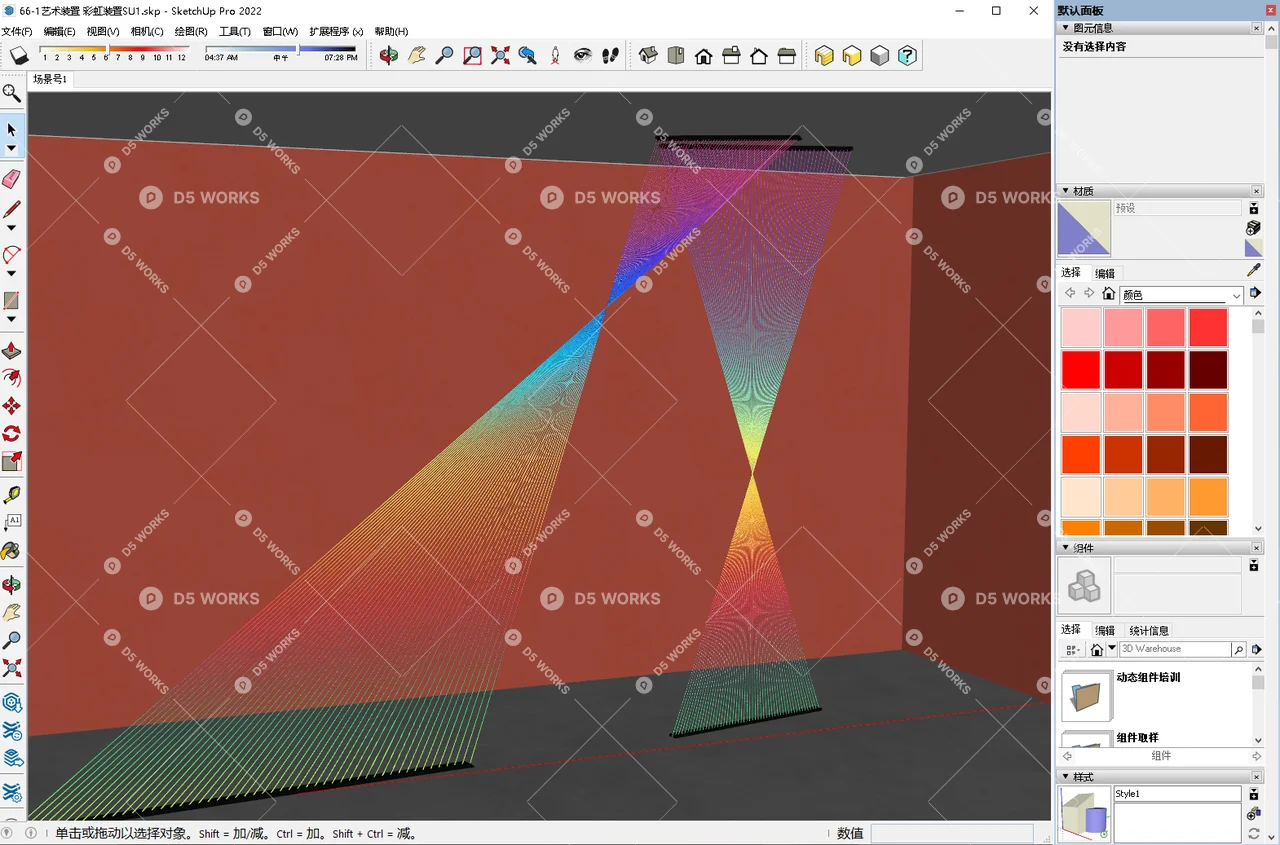Open the 相机(C) menu

pos(147,31)
